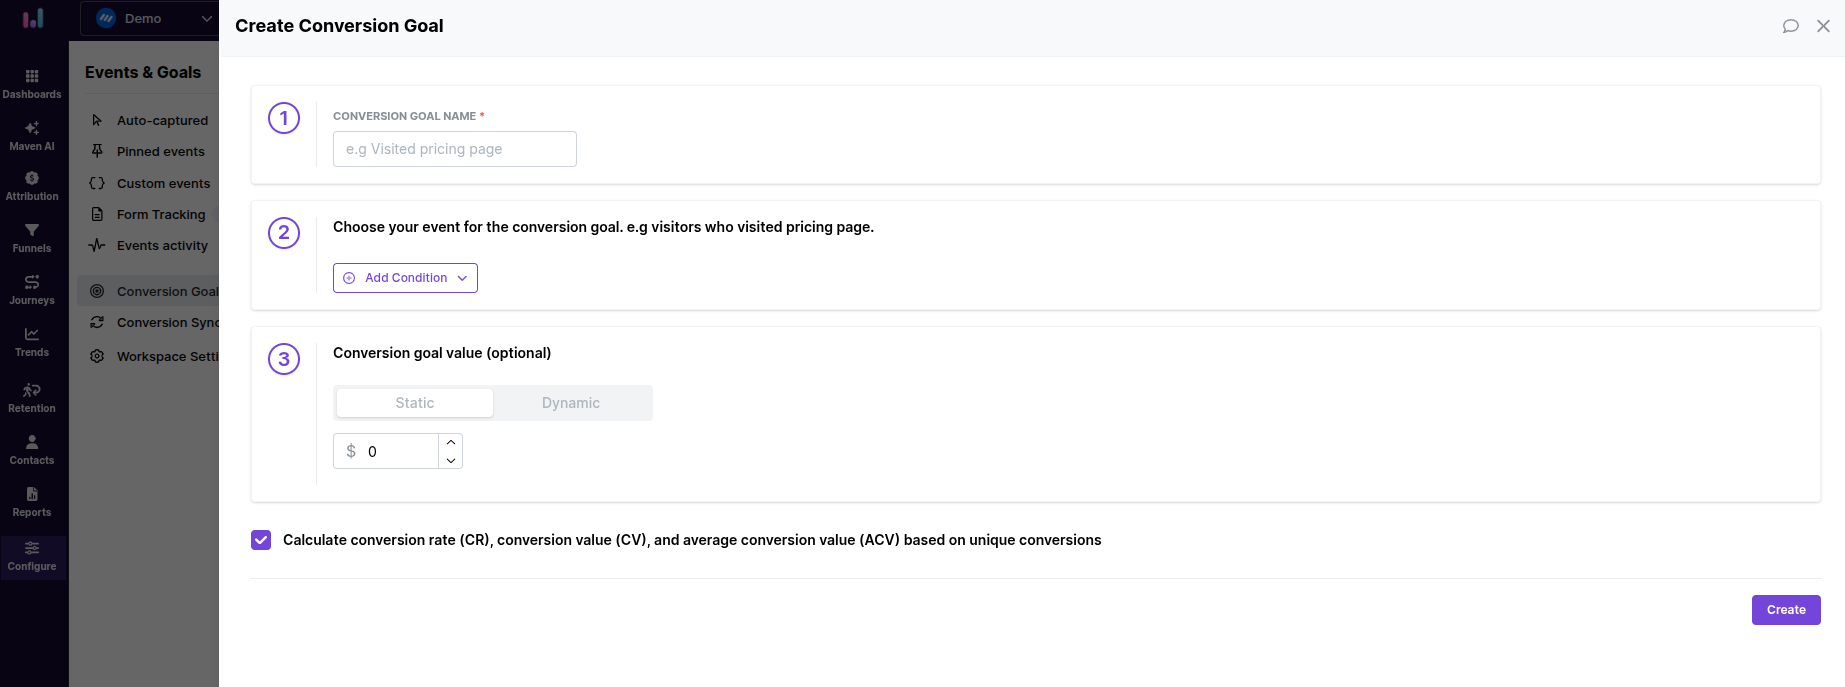Screen dimensions: 1845x687
Task: Select the Static value option
Action: [414, 403]
